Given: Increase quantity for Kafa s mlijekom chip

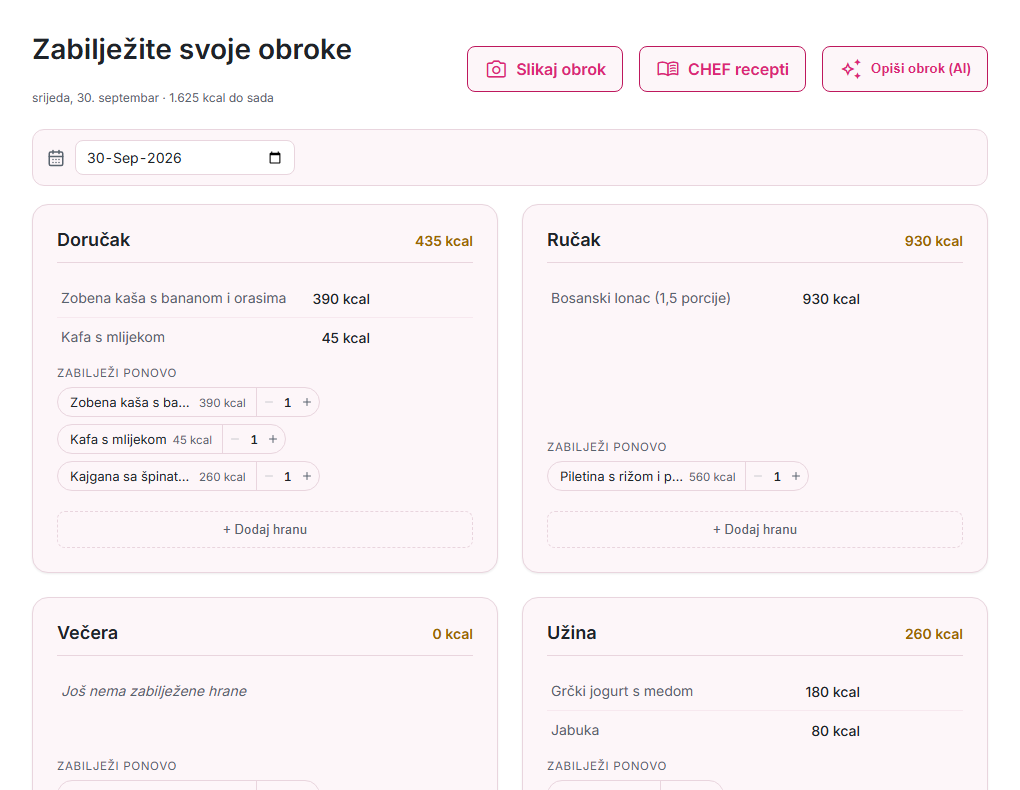Looking at the screenshot, I should 273,439.
